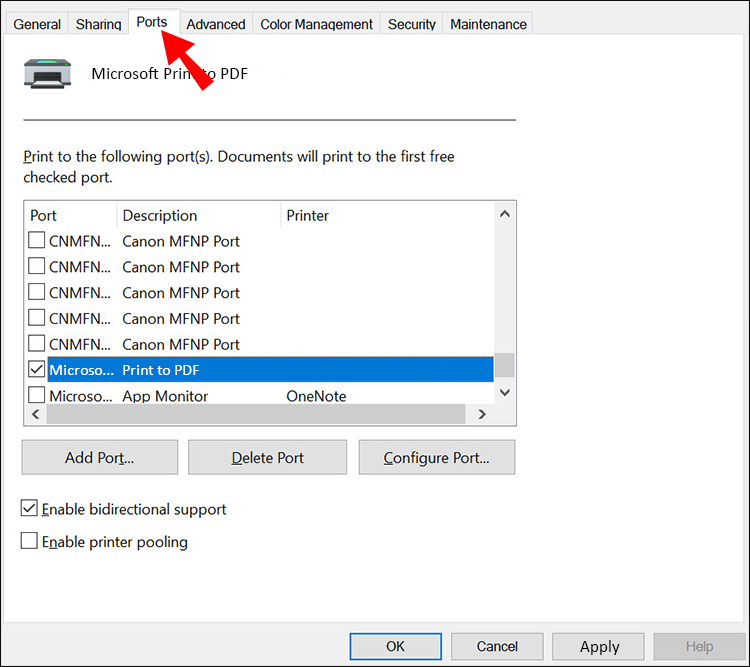Viewport: 750px width, 667px height.
Task: Dismiss the dialog with Cancel
Action: pyautogui.click(x=497, y=646)
